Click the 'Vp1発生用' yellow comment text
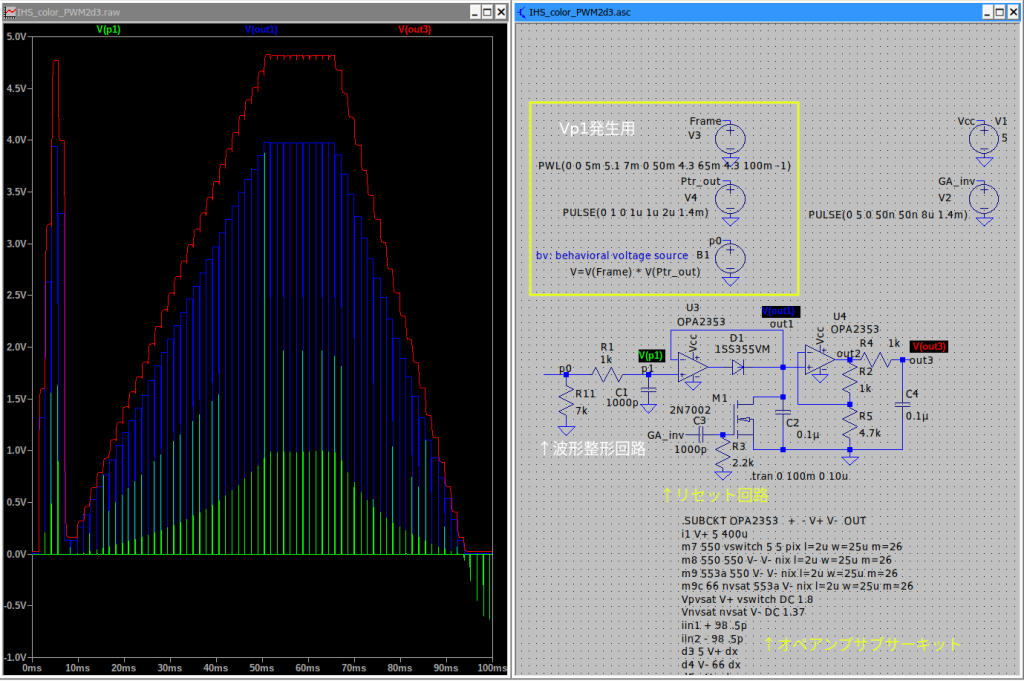 pos(597,129)
